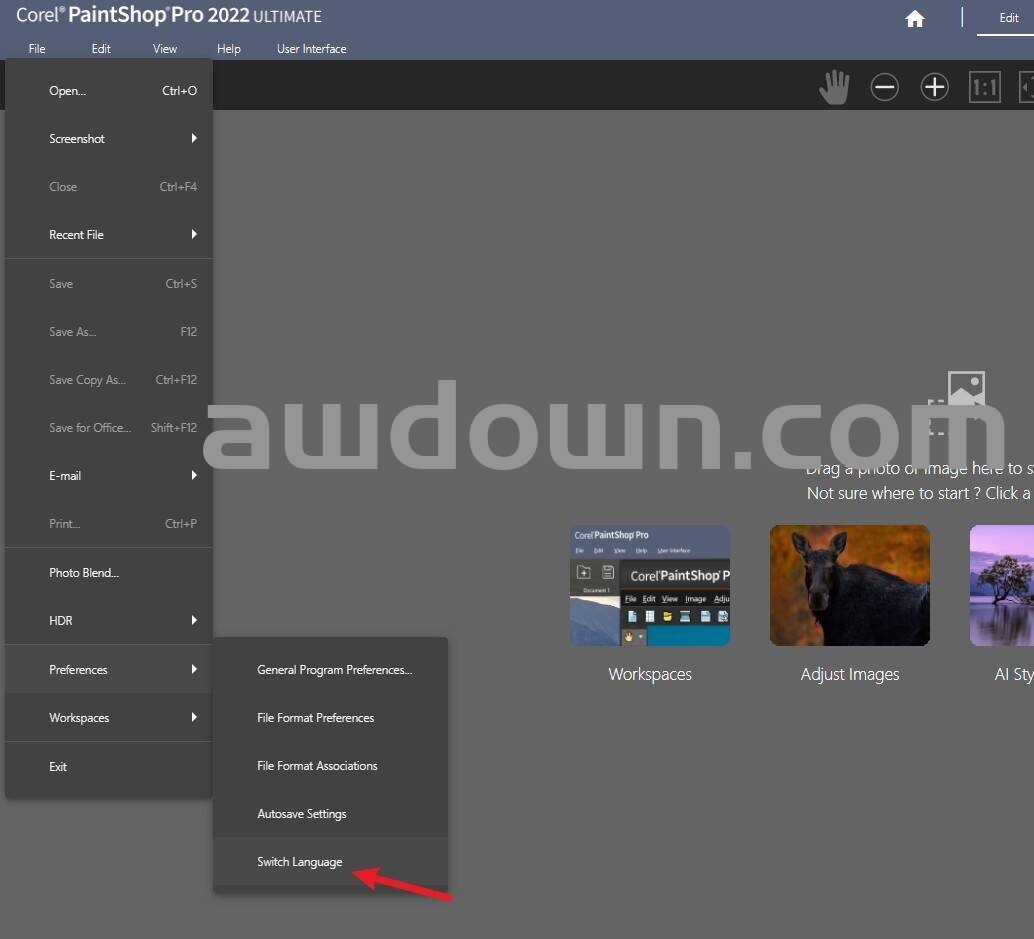Open General Program Preferences
This screenshot has width=1034, height=939.
tap(334, 670)
